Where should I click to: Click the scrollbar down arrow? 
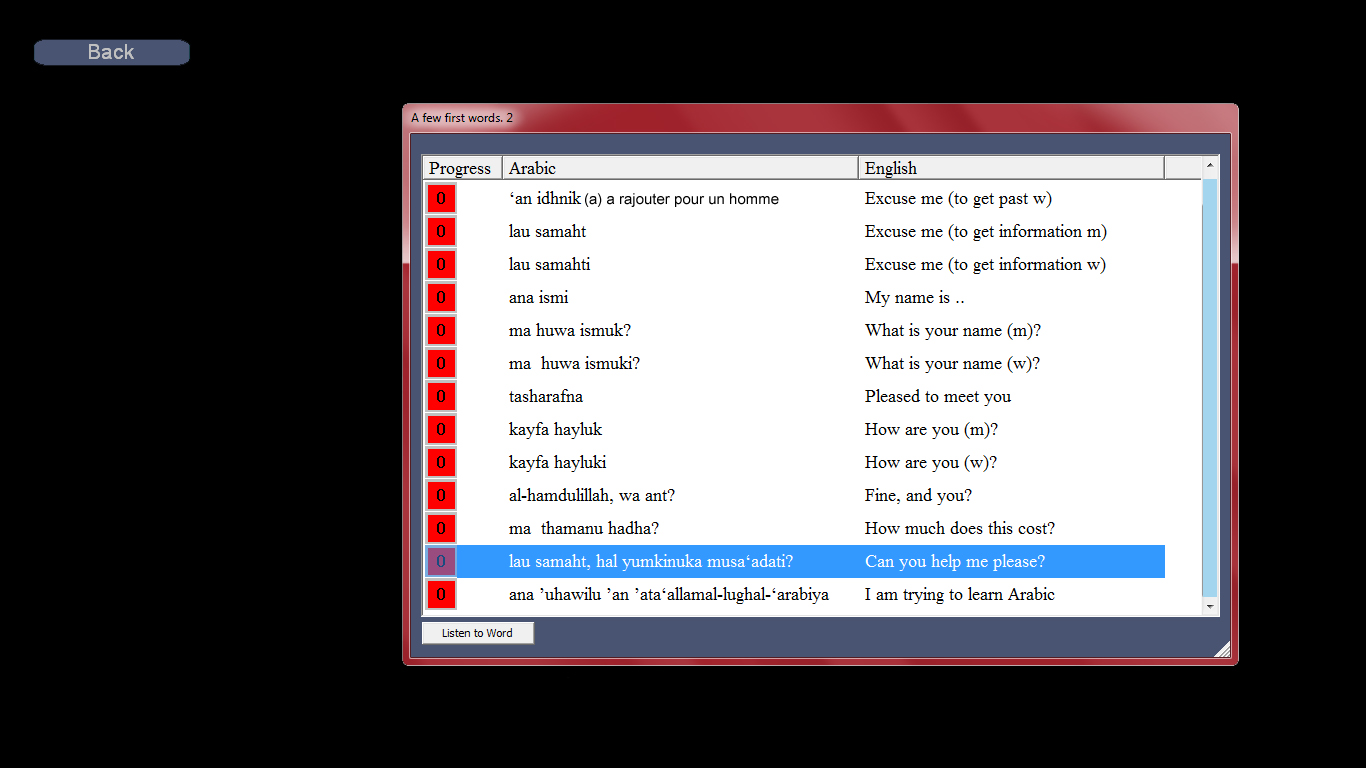click(x=1210, y=607)
